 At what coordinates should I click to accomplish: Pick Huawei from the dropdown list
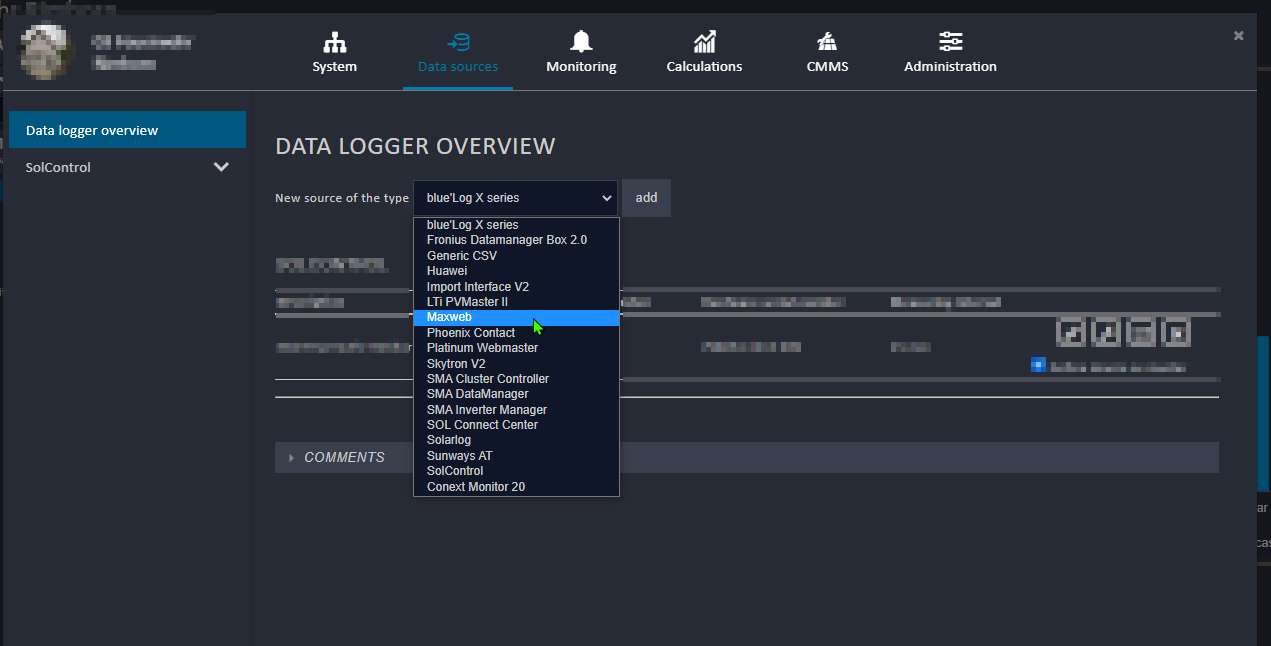tap(516, 271)
